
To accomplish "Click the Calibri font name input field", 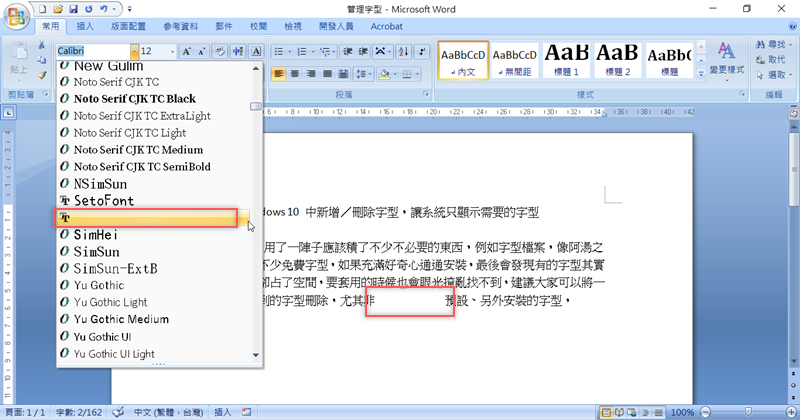I will click(x=93, y=51).
